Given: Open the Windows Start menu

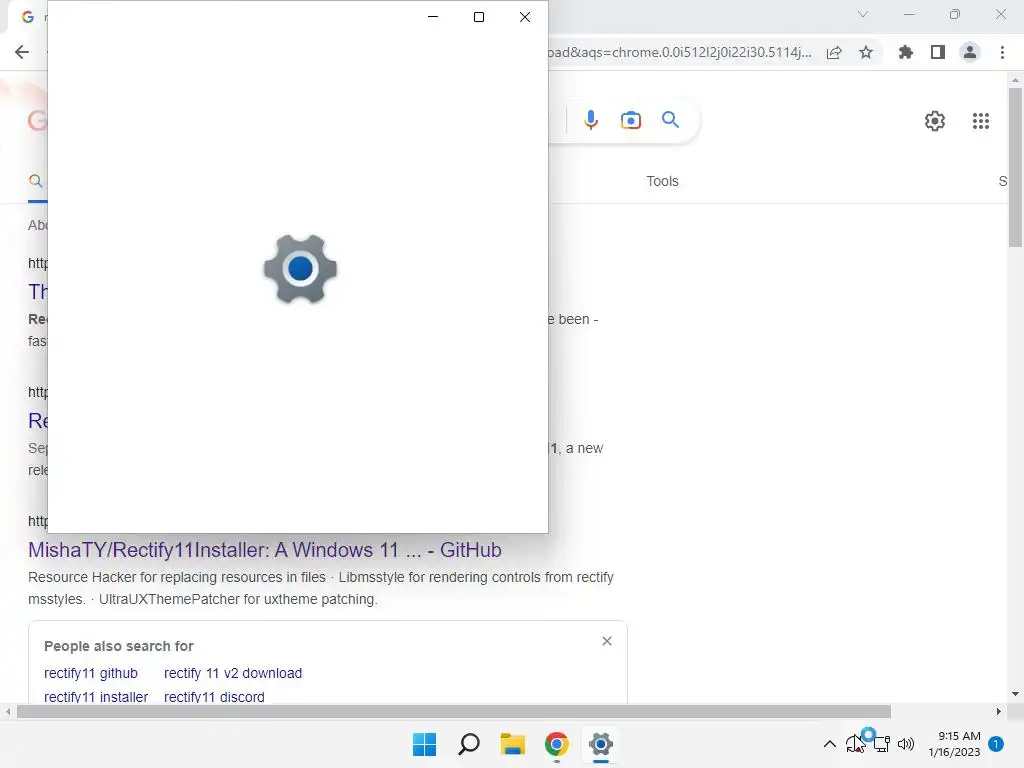Looking at the screenshot, I should pos(424,744).
